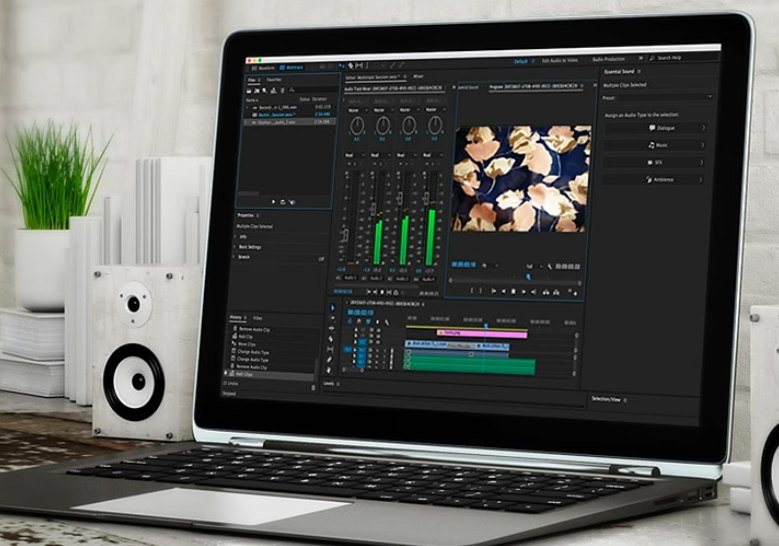Viewport: 779px width, 546px height.
Task: Click the Audio 4 volume fader
Action: tap(426, 198)
